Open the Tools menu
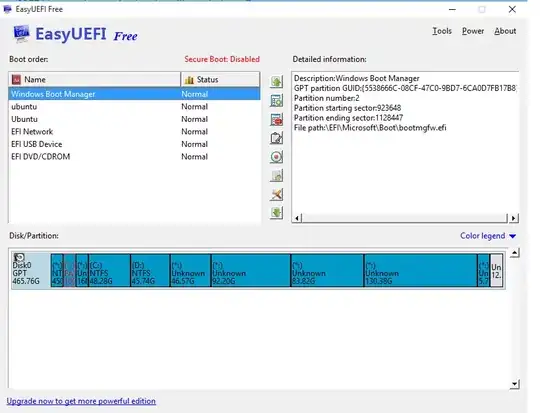 coord(442,31)
